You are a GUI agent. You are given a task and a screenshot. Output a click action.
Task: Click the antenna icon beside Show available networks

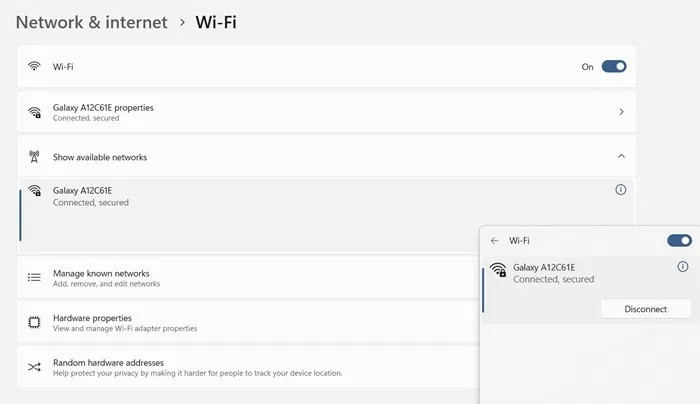(34, 157)
